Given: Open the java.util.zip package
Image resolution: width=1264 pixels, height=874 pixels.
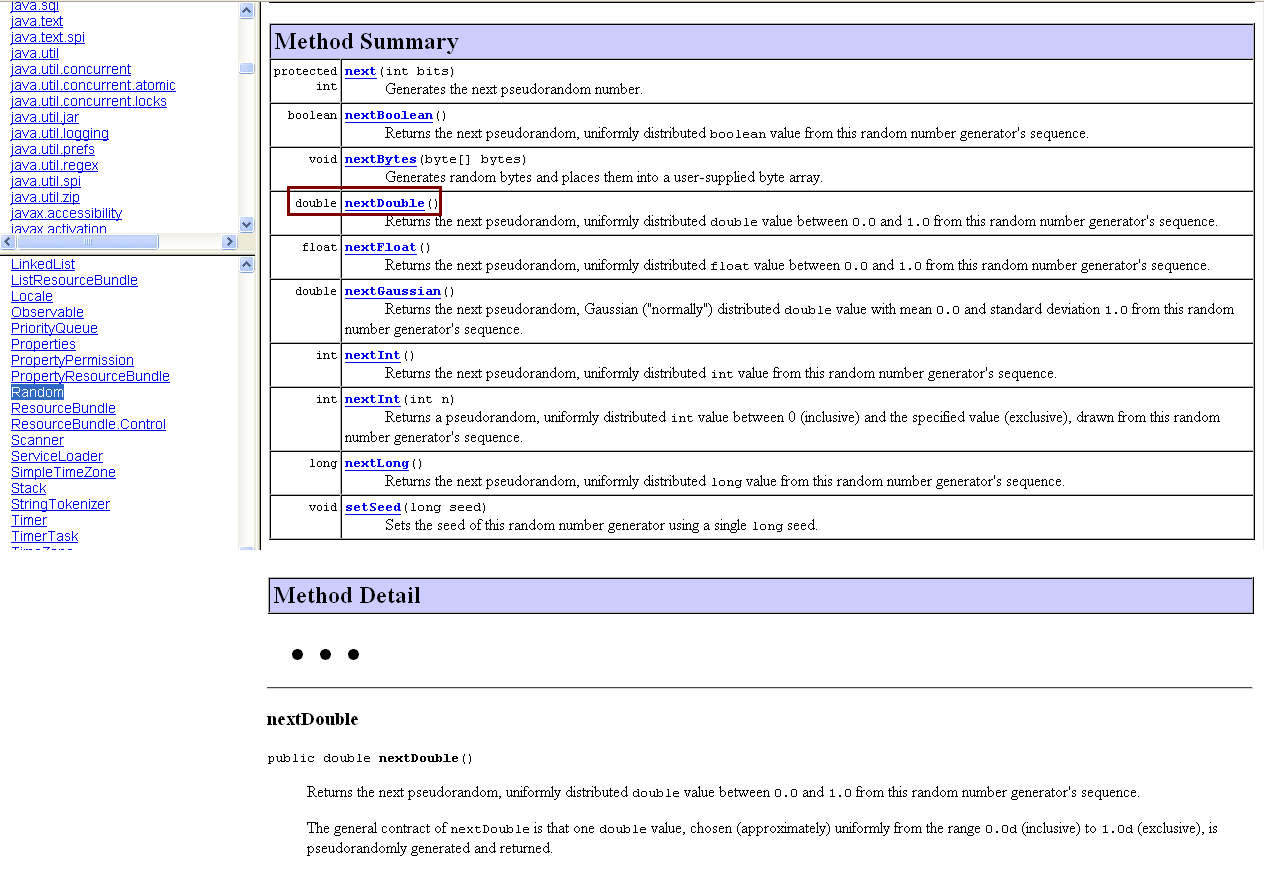Looking at the screenshot, I should point(45,197).
